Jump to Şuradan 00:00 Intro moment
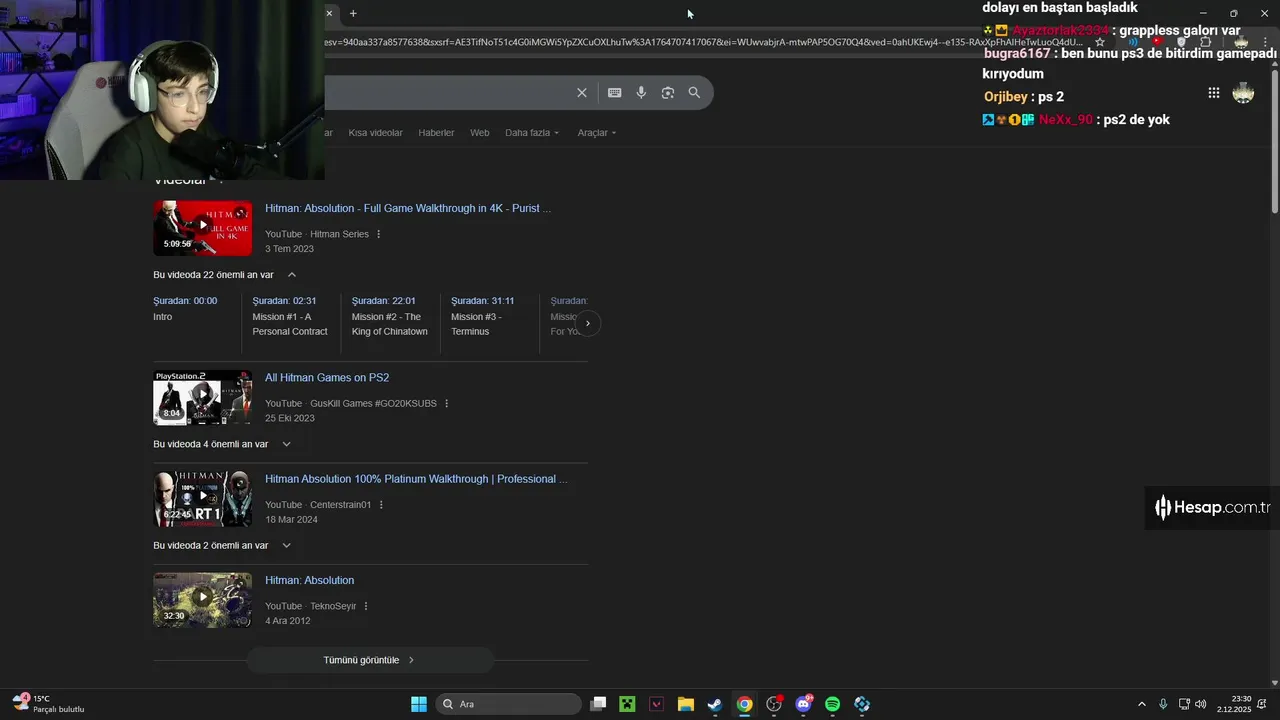Image resolution: width=1280 pixels, height=720 pixels. [185, 308]
